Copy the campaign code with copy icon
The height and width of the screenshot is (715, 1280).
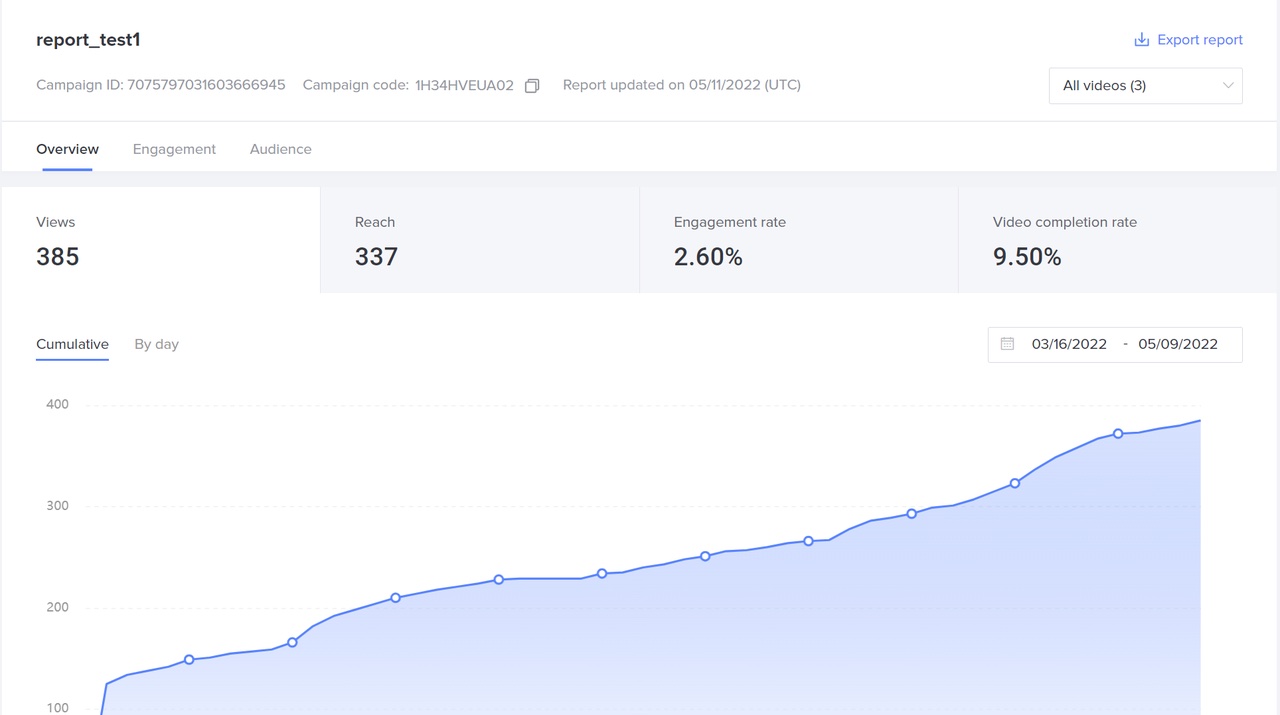click(x=532, y=86)
